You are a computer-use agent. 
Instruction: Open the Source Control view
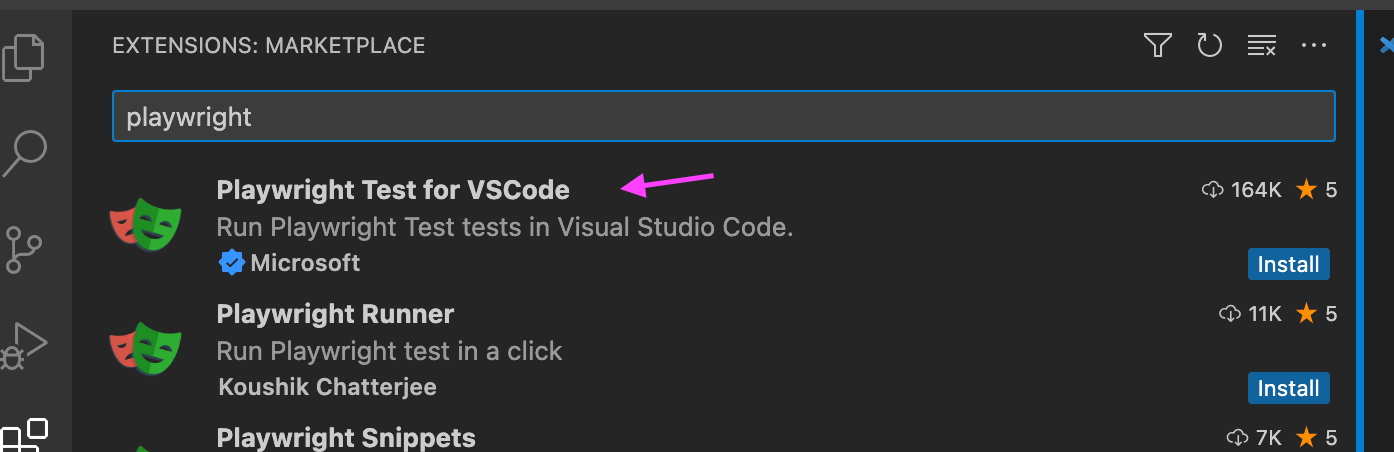coord(25,249)
